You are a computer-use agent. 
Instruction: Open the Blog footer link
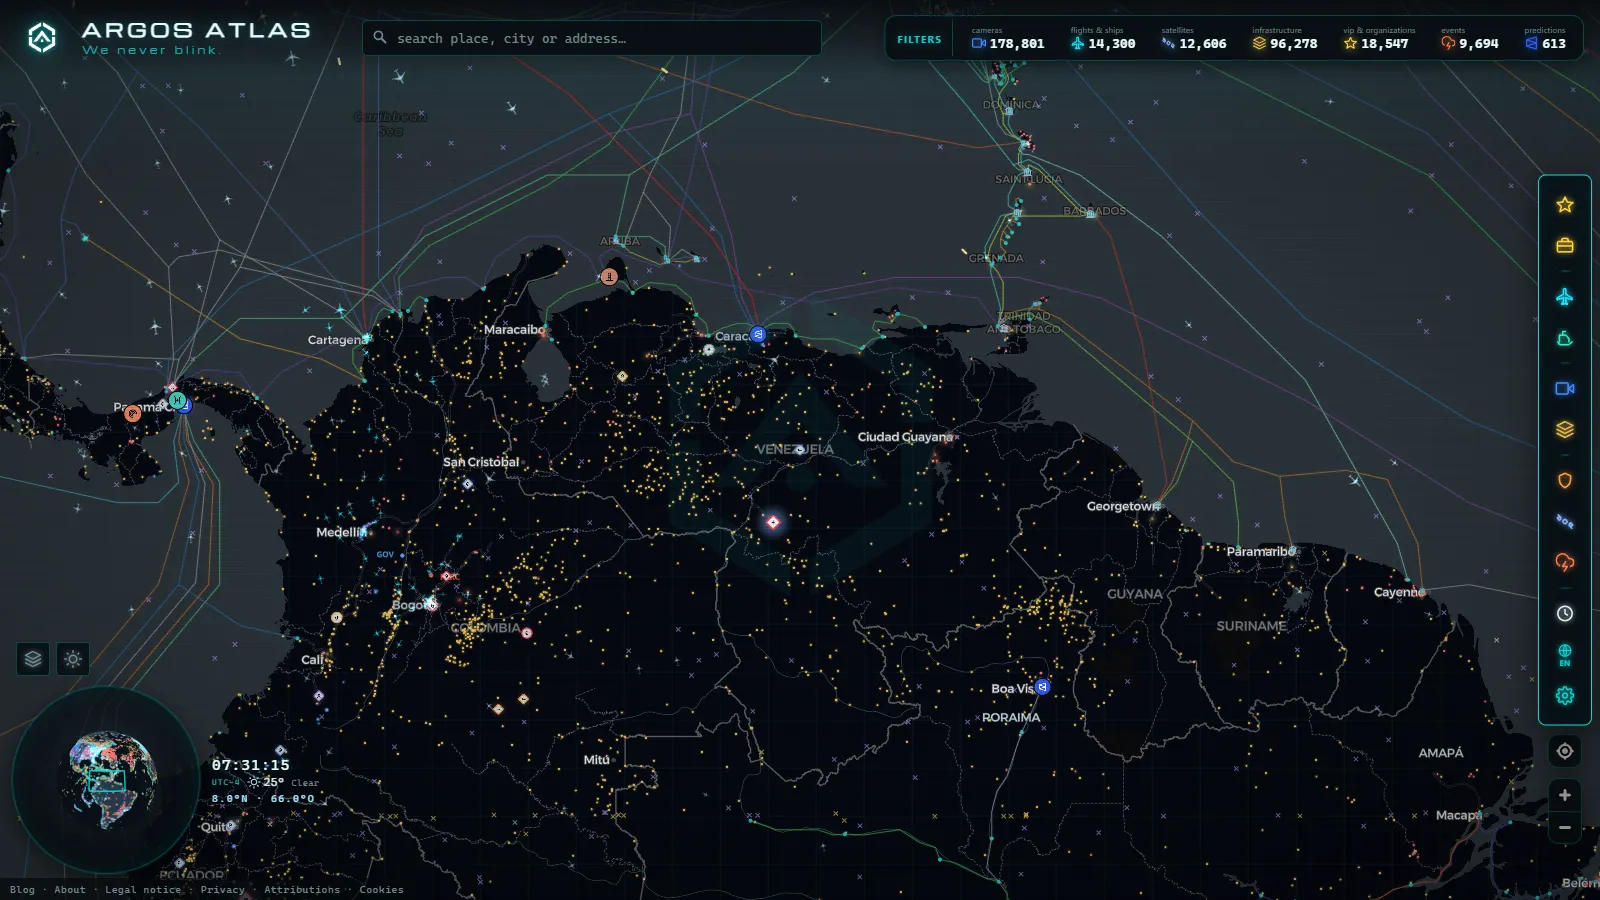[x=22, y=889]
